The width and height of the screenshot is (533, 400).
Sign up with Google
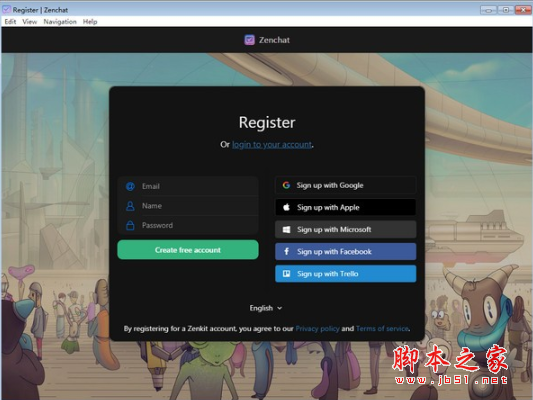[345, 185]
